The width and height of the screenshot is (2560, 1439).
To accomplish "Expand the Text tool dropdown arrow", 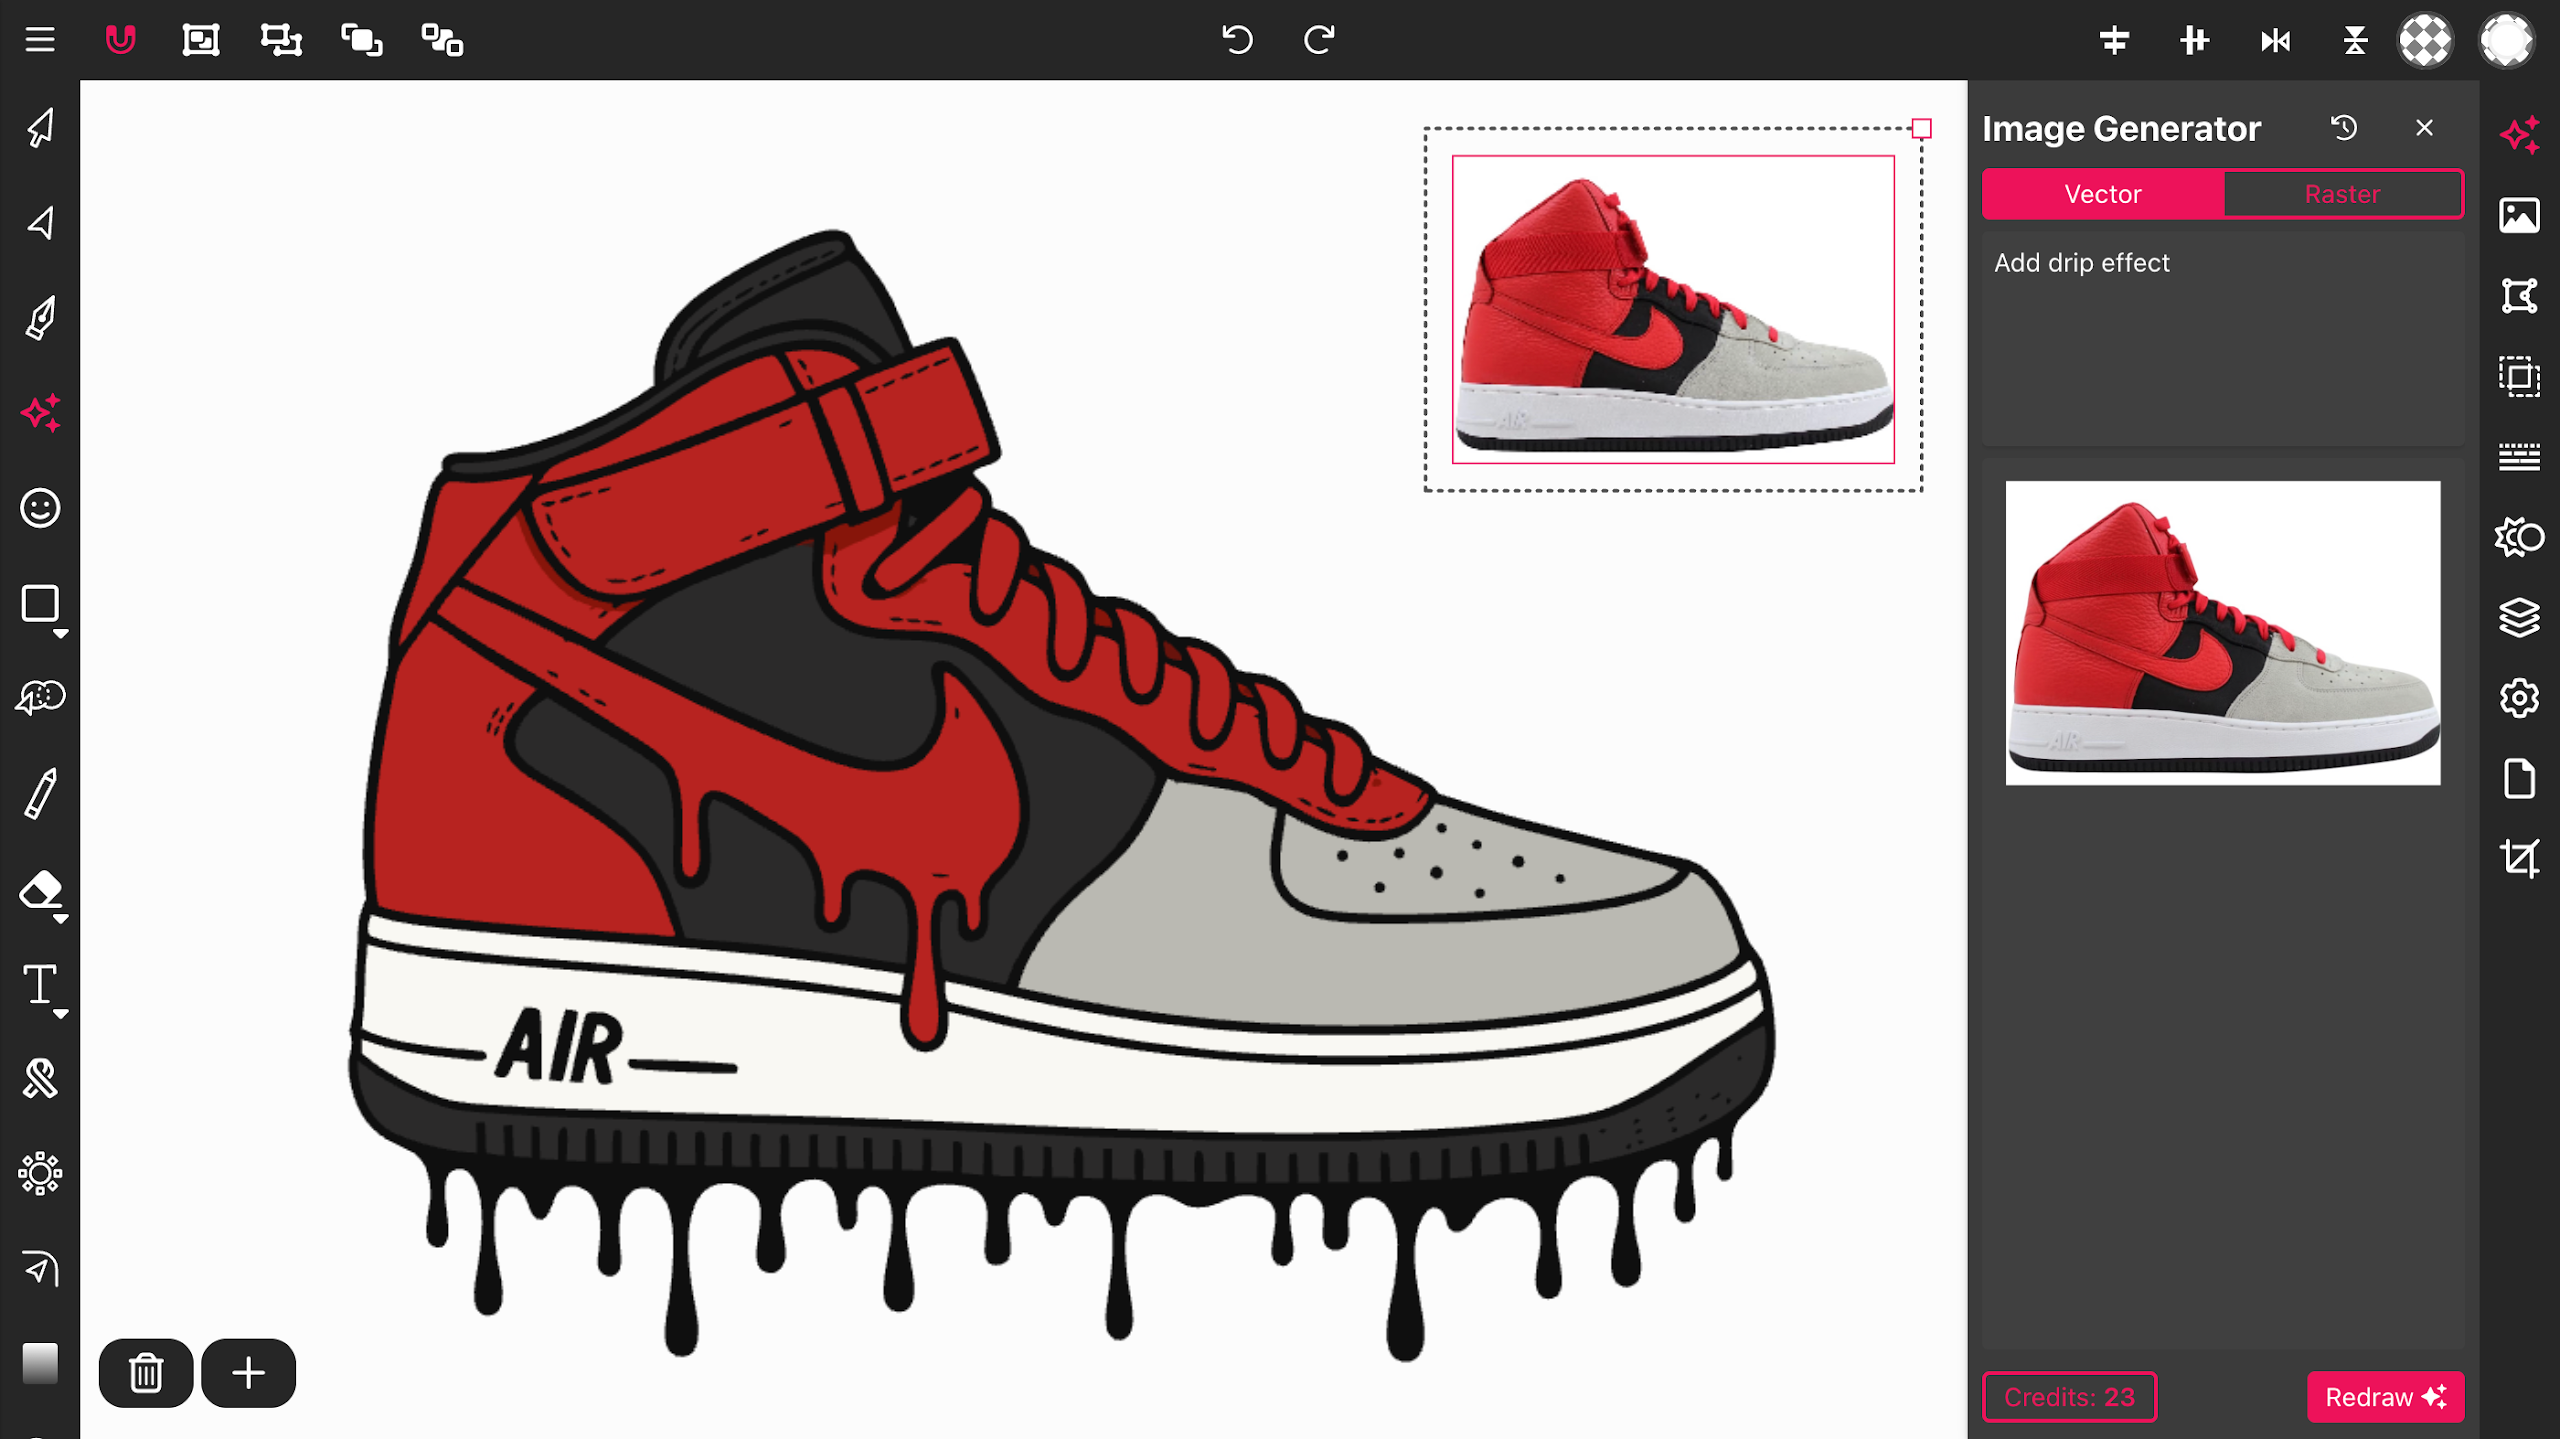I will click(x=61, y=1014).
